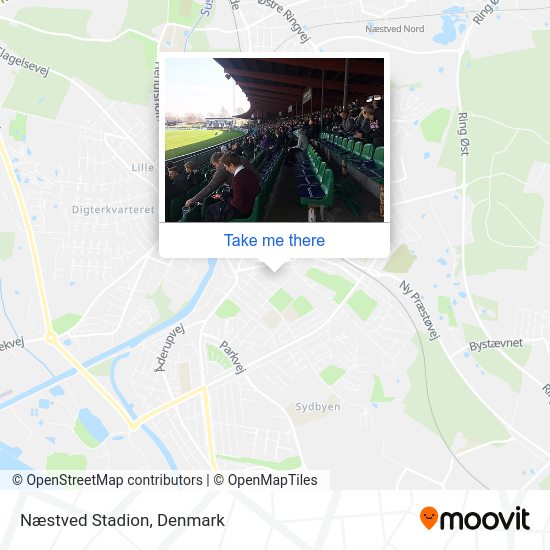Click the yellow roundabout junction on map
This screenshot has height=550, width=550.
coord(51,339)
